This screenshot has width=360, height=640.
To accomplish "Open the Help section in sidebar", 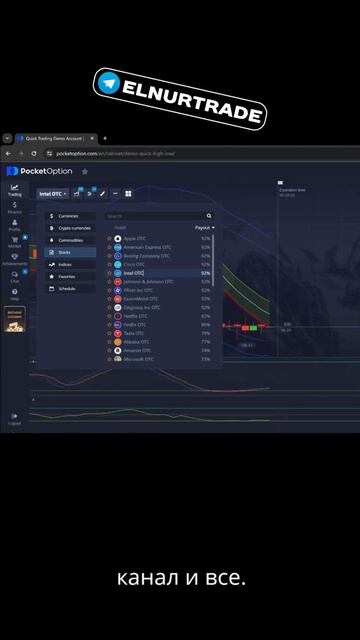I will click(15, 295).
